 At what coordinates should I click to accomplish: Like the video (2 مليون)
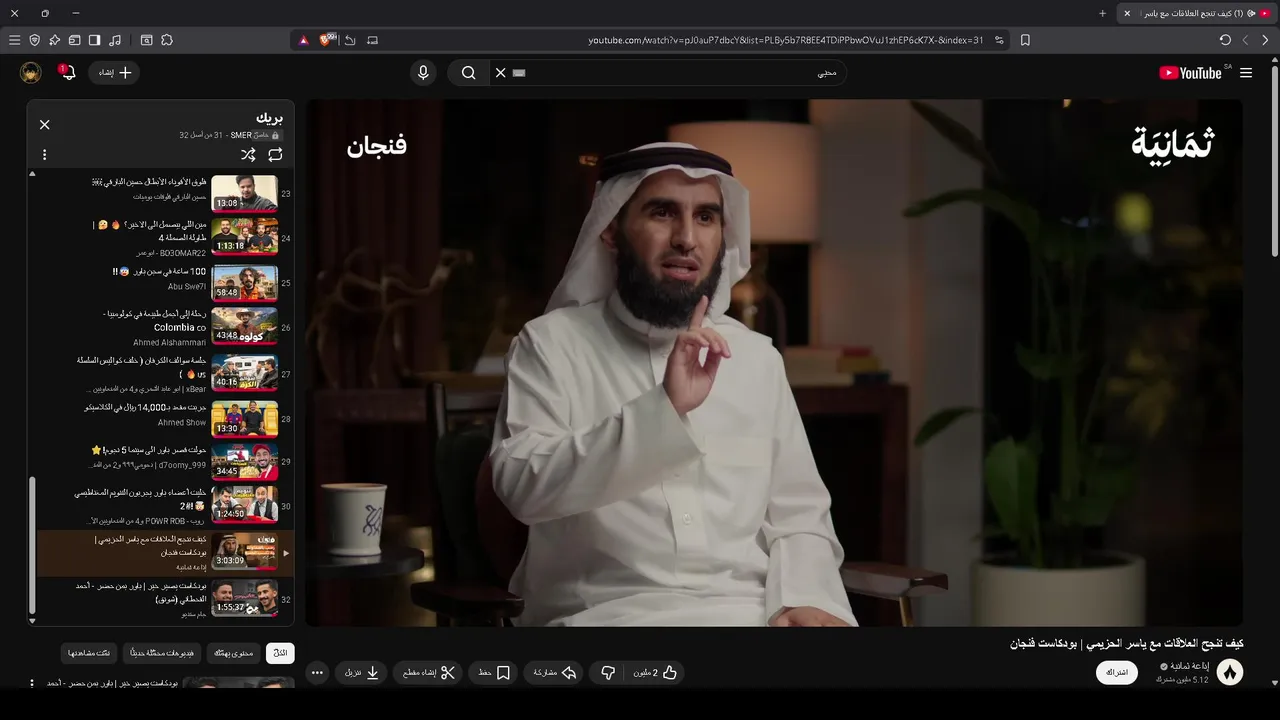pos(656,673)
